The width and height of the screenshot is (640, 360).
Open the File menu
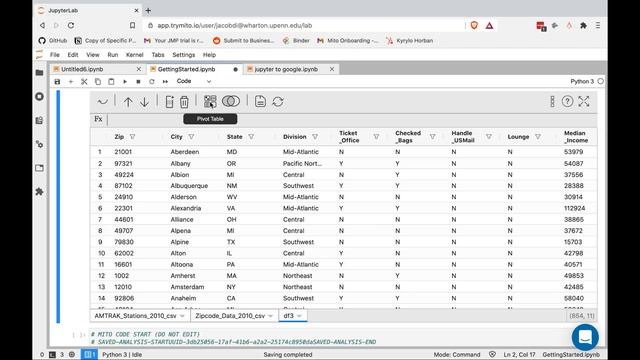pyautogui.click(x=55, y=55)
